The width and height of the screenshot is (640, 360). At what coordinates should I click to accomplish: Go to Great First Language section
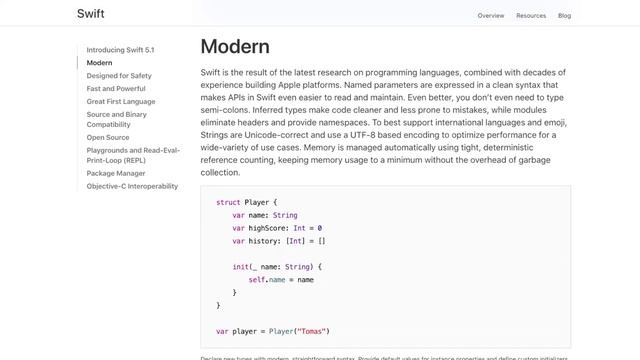coord(121,102)
